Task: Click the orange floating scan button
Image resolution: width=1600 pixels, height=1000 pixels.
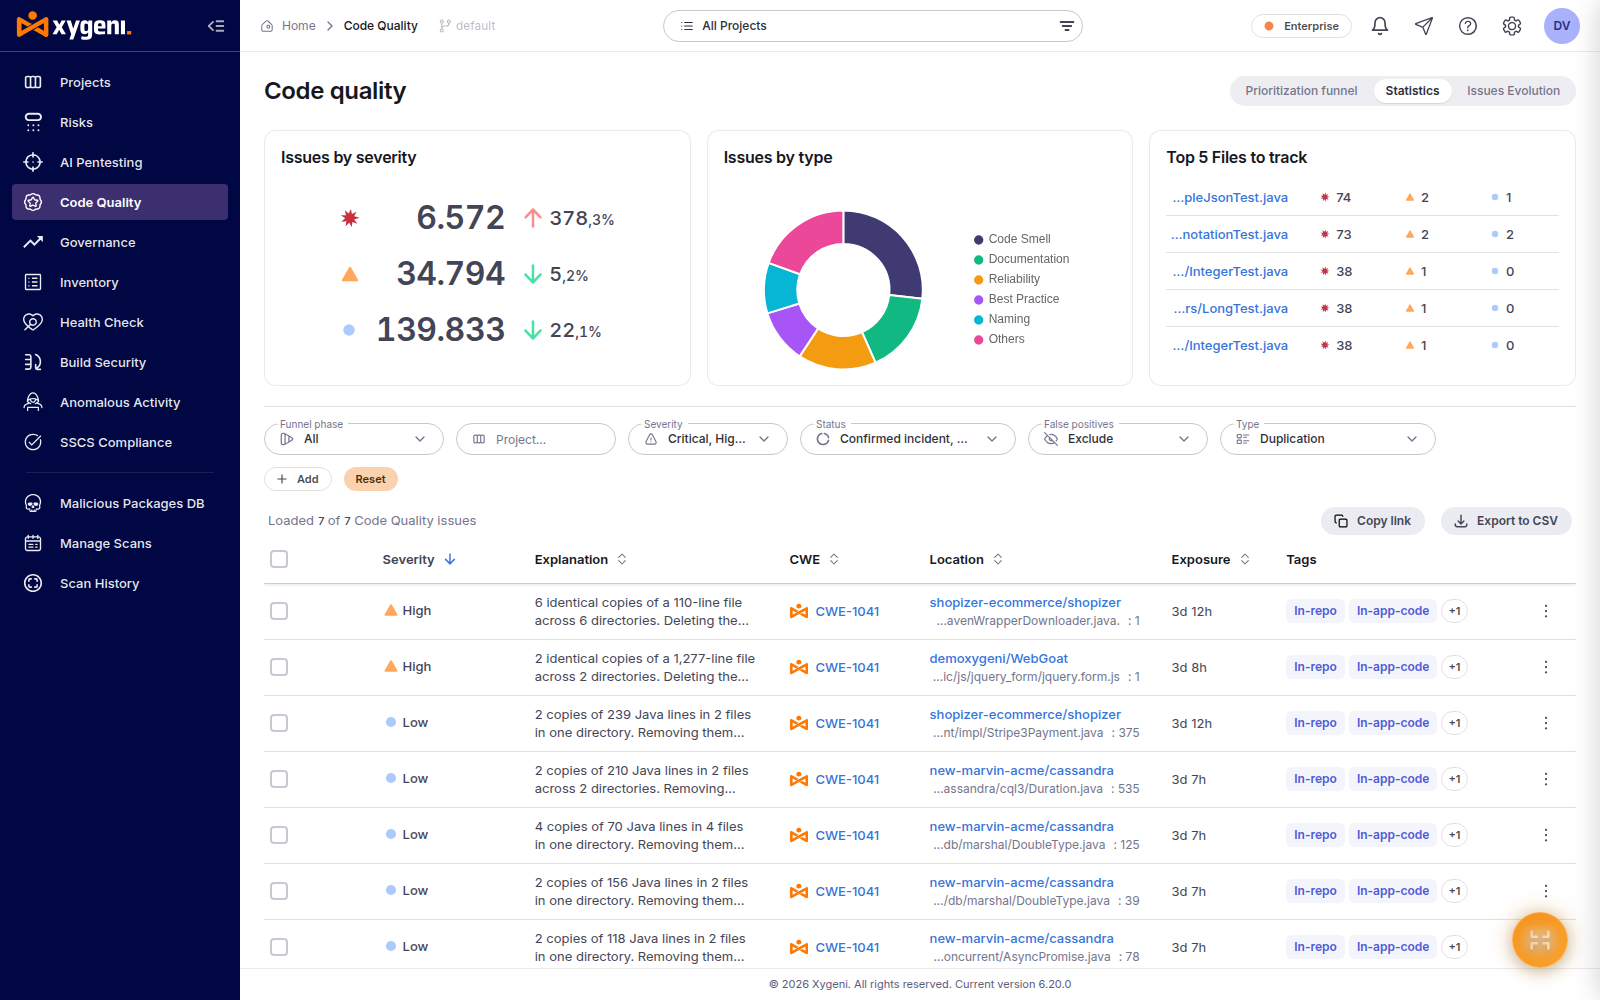Action: [x=1540, y=940]
